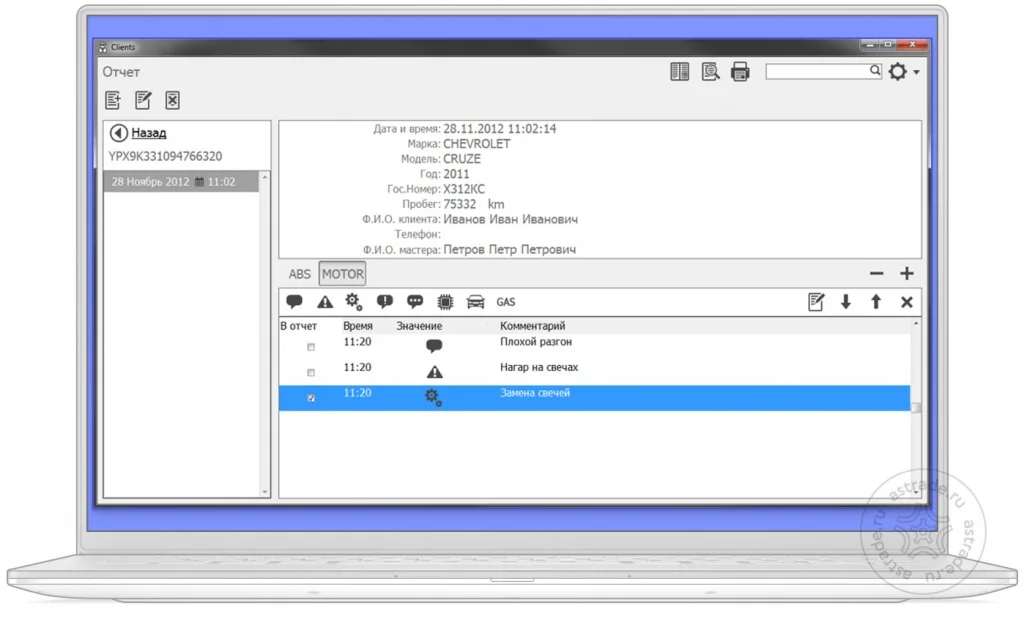
Task: Click the move entry down arrow icon
Action: click(x=847, y=301)
